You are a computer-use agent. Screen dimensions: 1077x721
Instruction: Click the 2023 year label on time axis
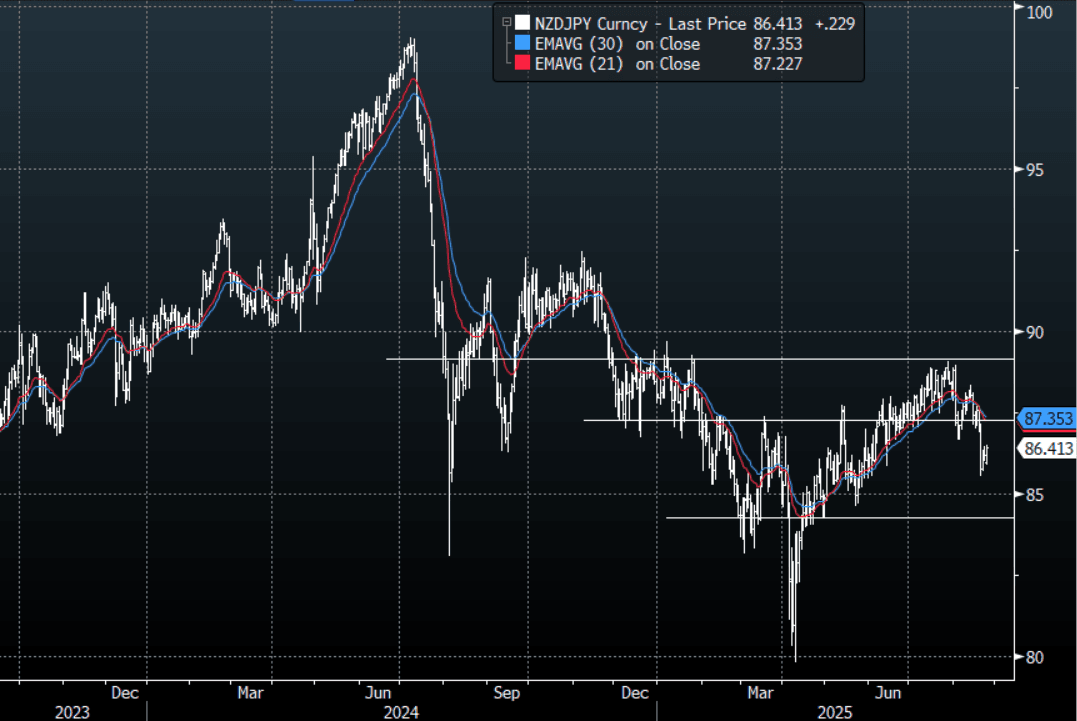(x=72, y=713)
